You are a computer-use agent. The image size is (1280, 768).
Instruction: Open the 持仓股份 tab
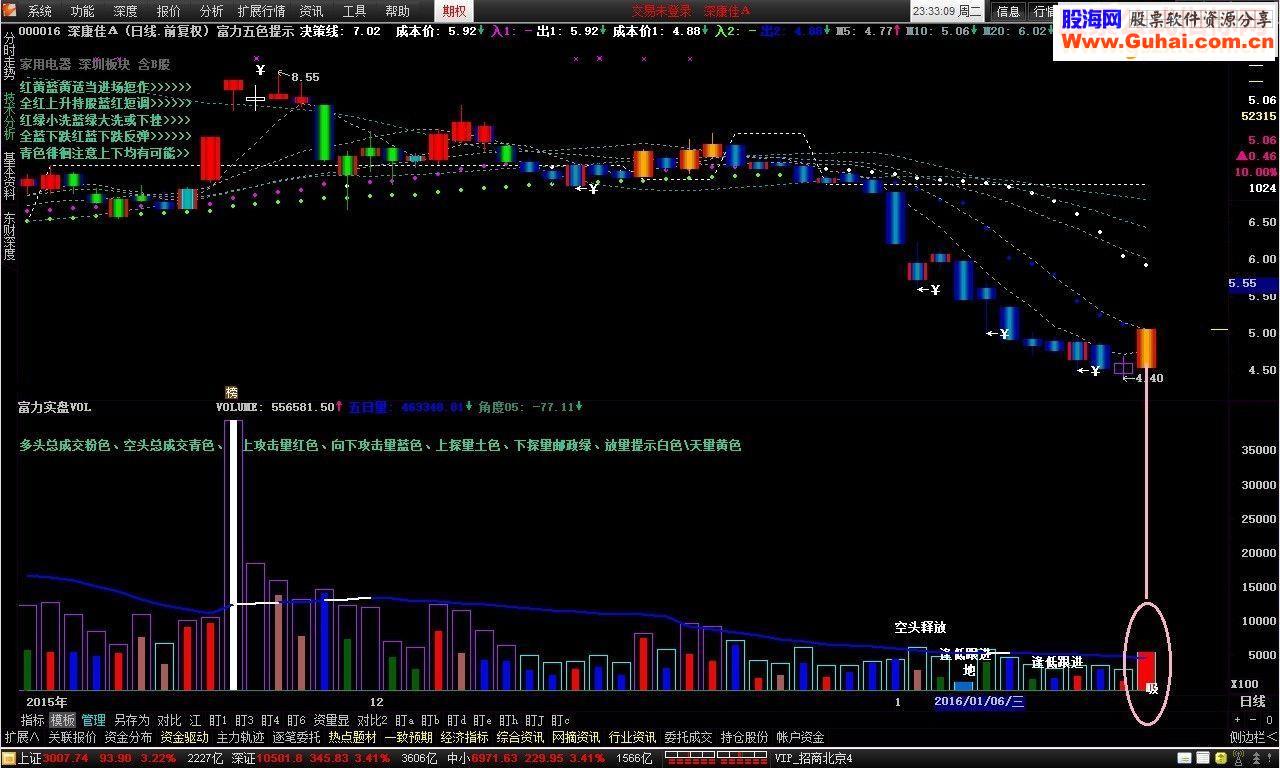click(x=744, y=737)
